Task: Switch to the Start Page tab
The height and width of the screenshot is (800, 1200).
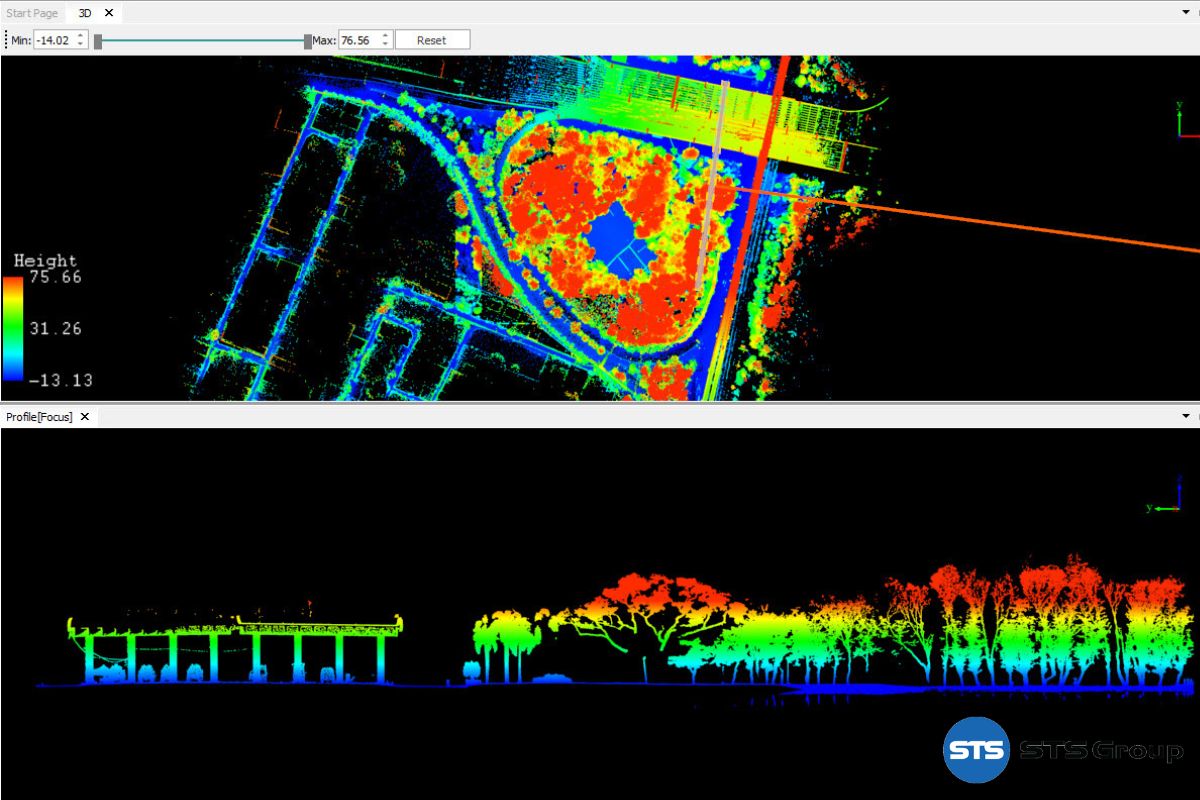Action: click(32, 13)
